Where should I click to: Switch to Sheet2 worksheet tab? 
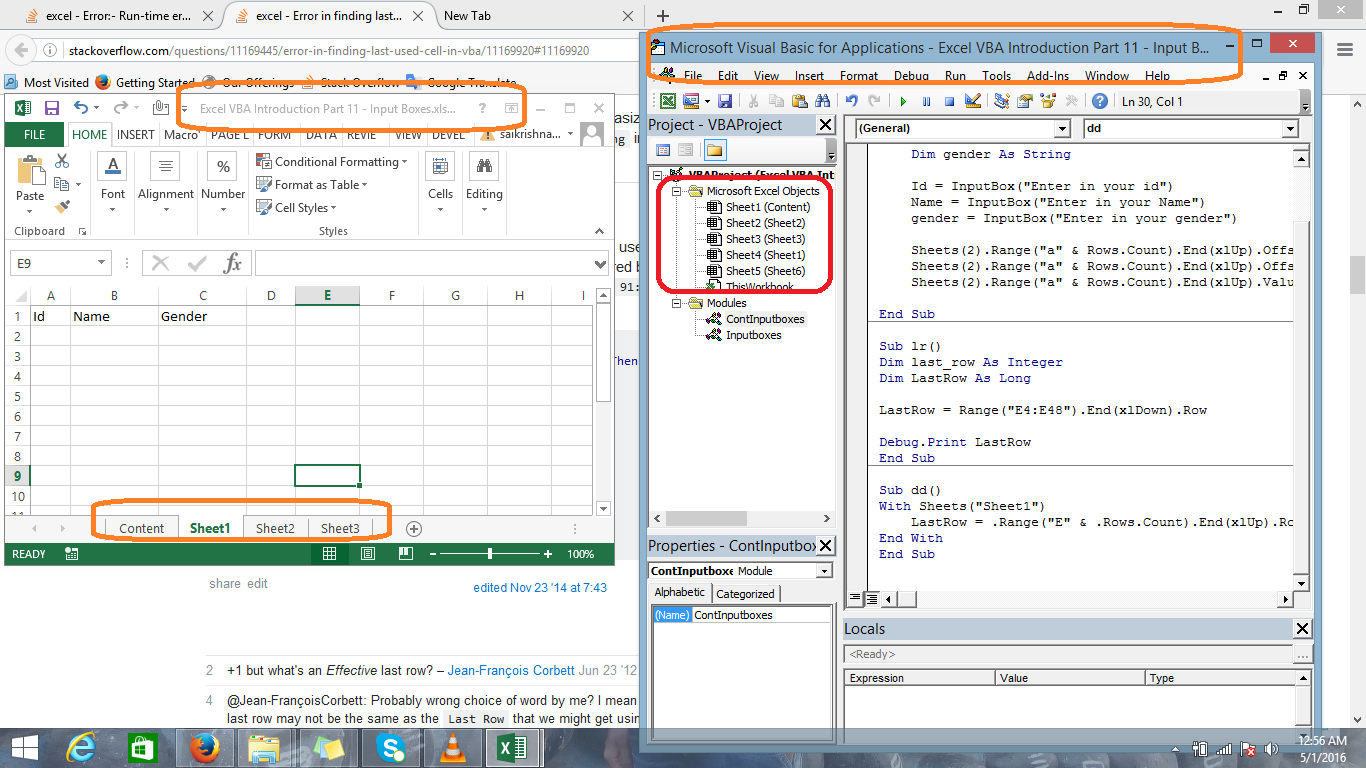click(x=275, y=528)
